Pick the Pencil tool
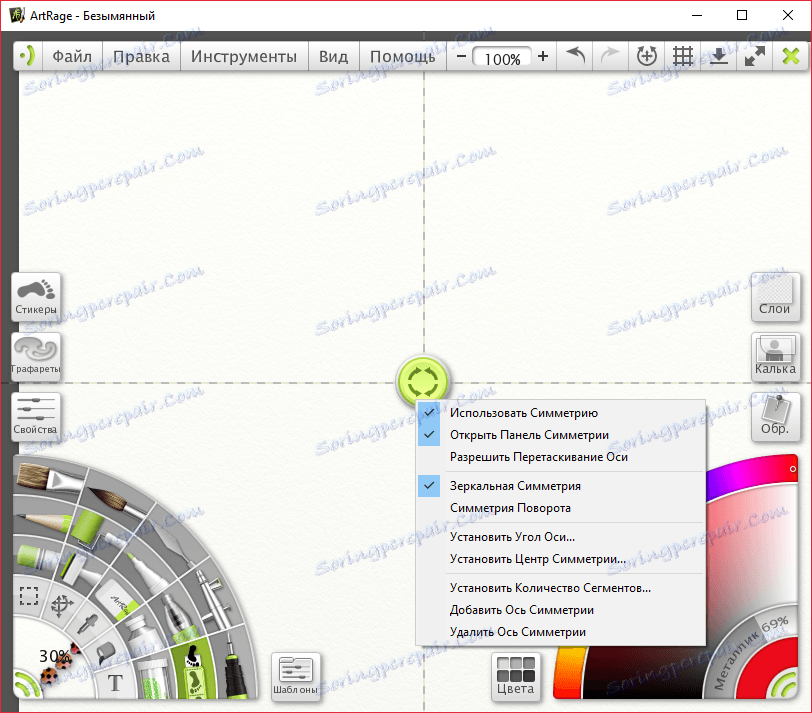 click(44, 521)
